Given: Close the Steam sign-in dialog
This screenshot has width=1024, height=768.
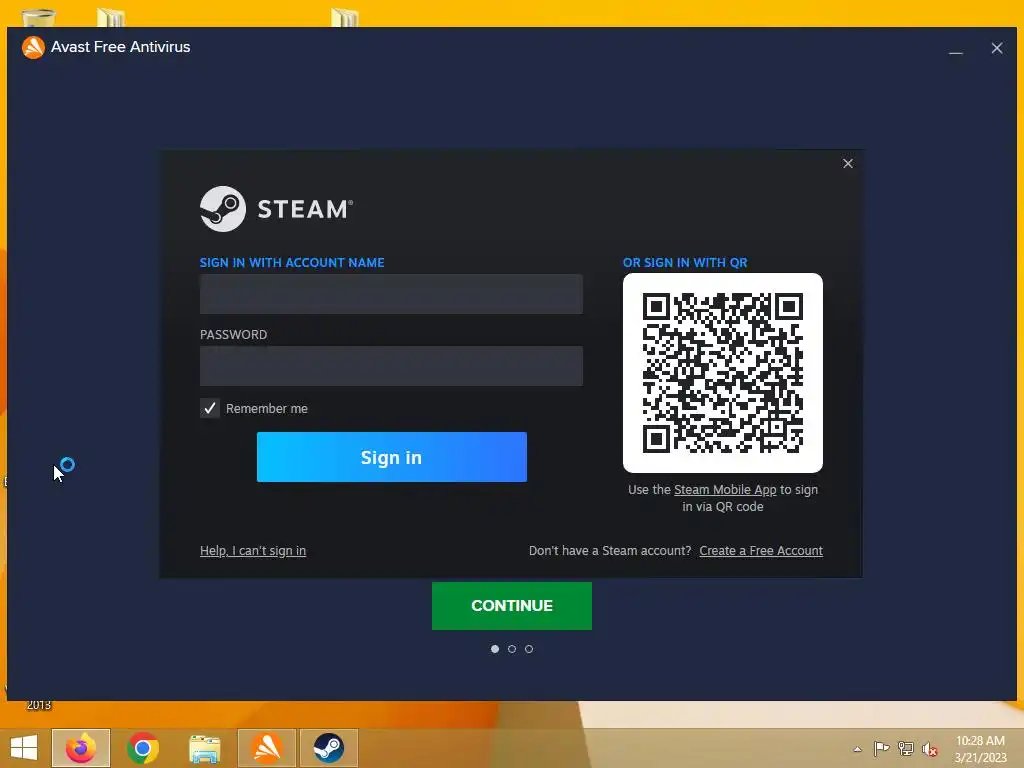Looking at the screenshot, I should tap(848, 163).
